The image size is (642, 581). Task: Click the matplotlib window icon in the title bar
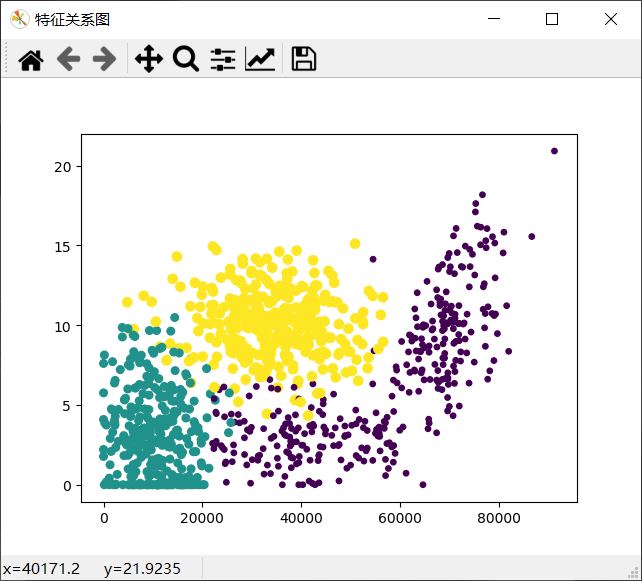pyautogui.click(x=19, y=19)
